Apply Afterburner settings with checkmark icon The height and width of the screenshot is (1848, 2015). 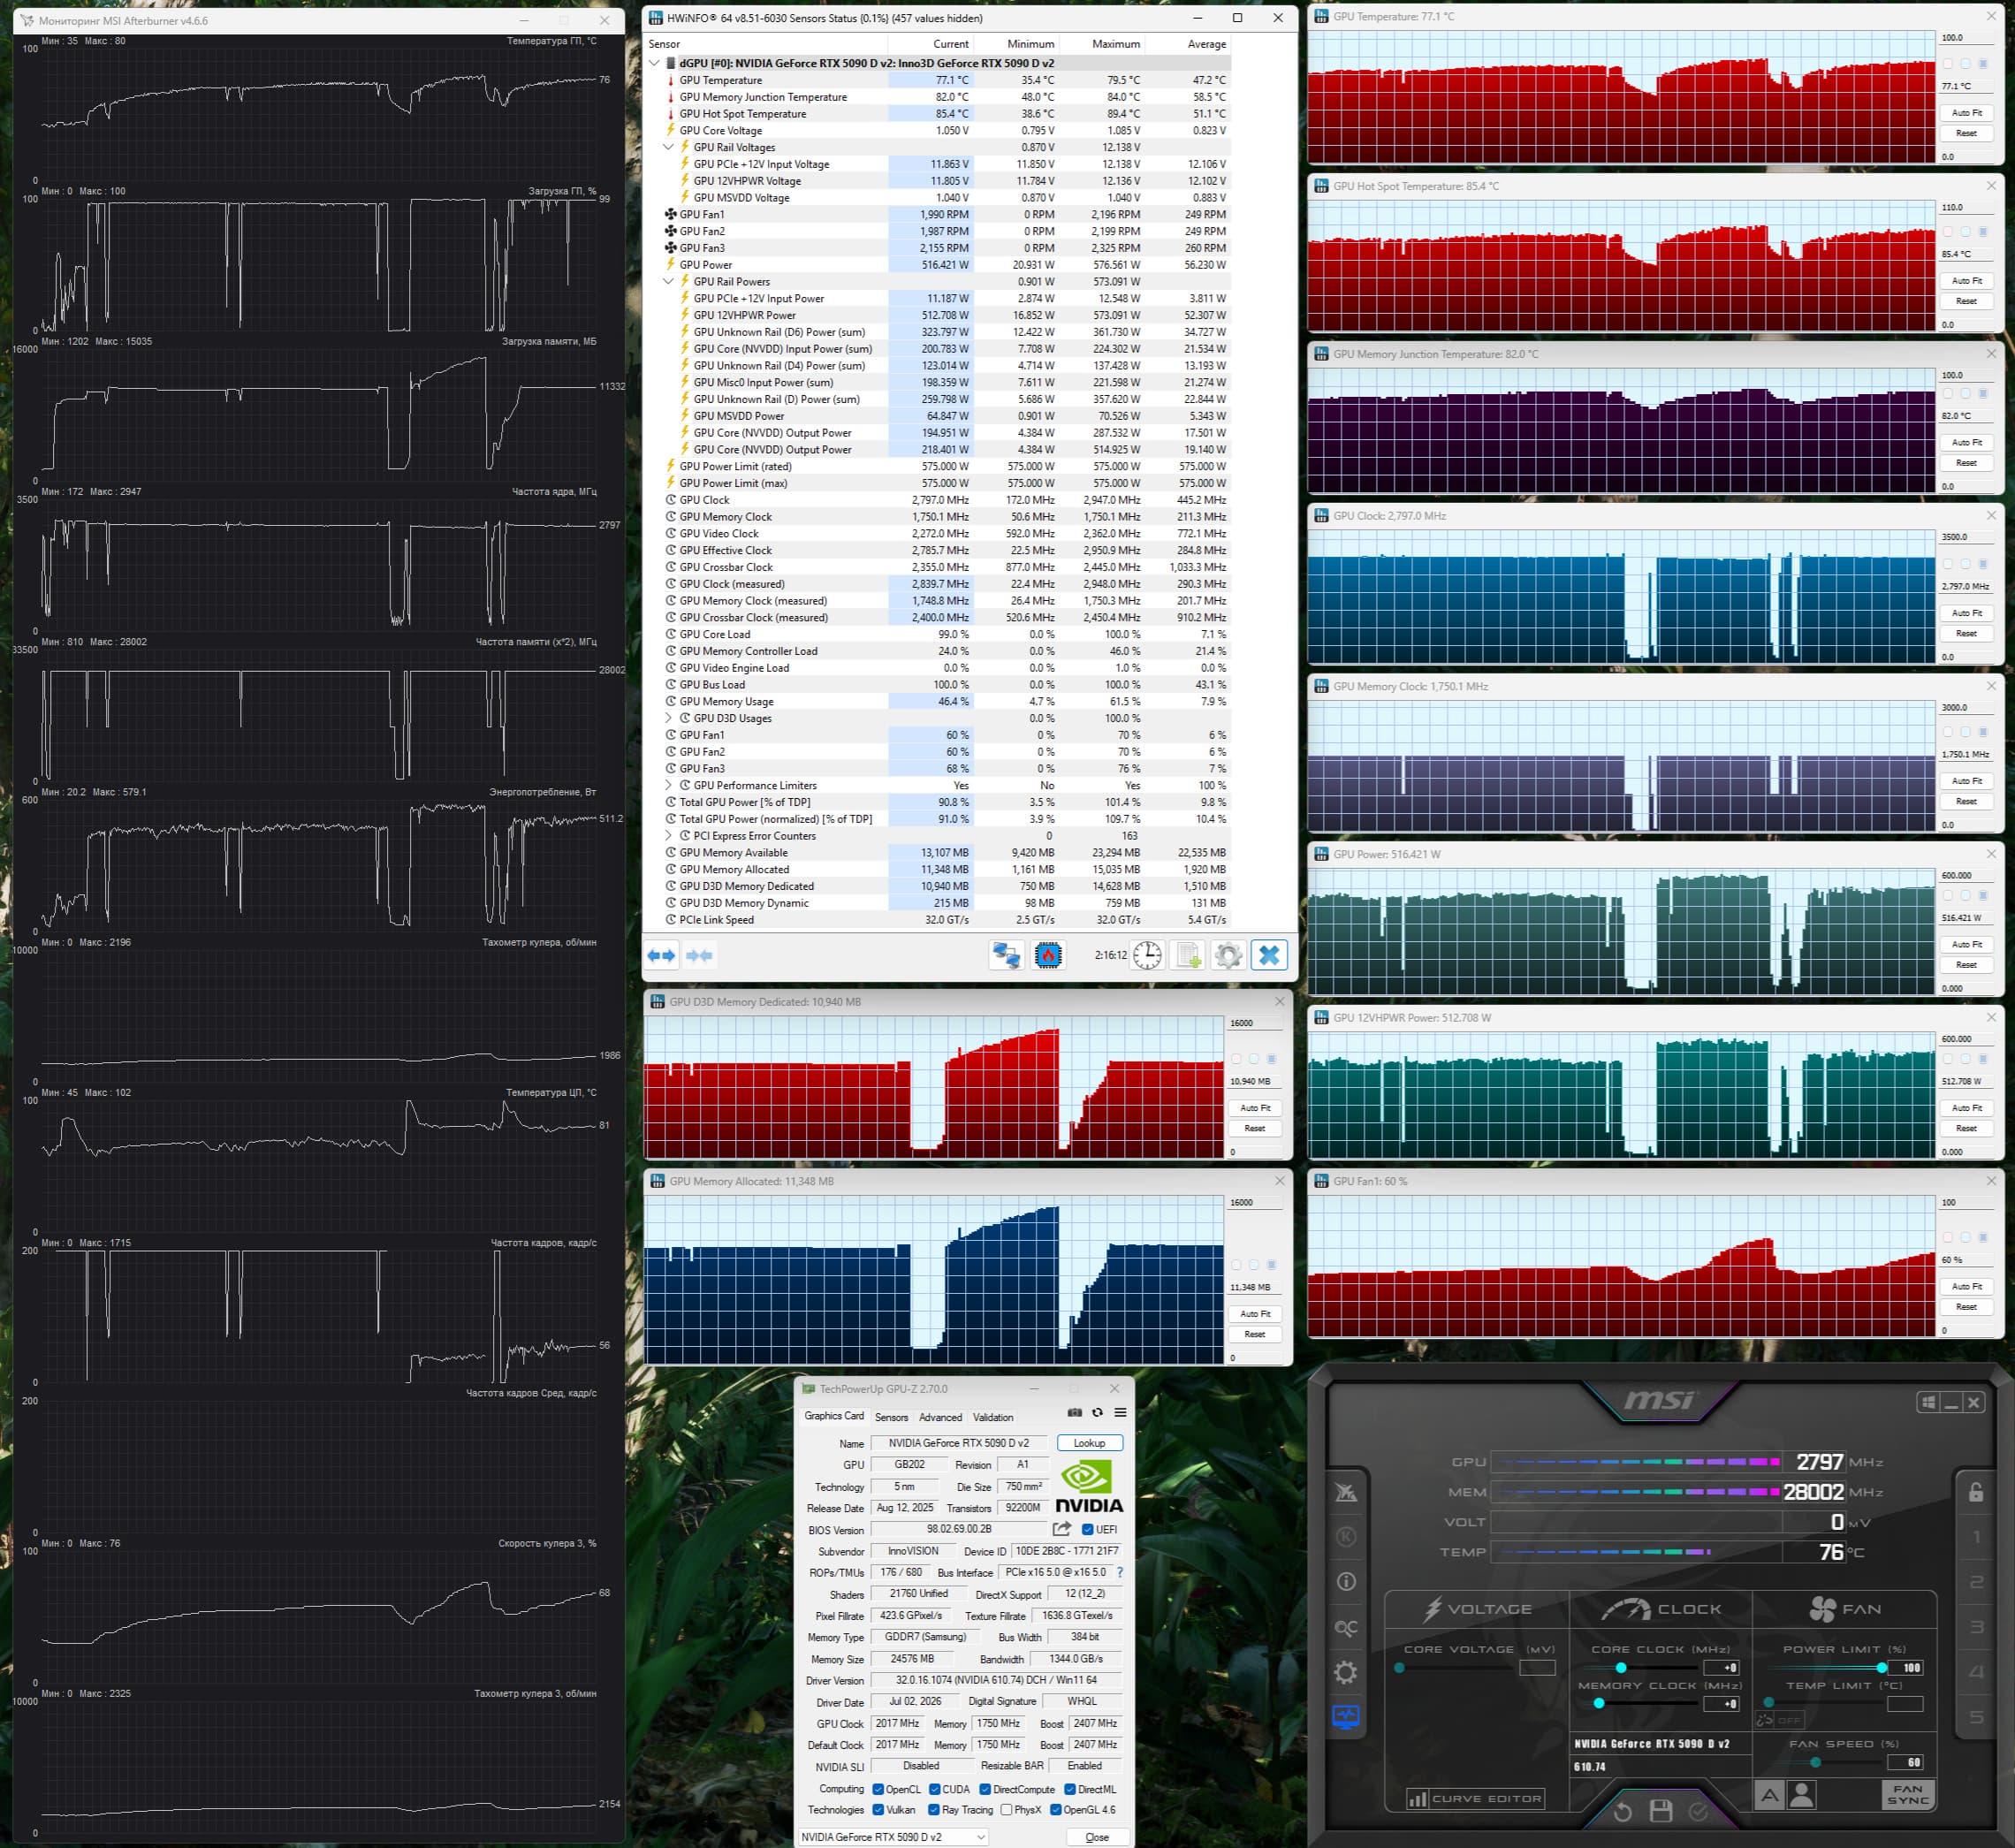[1698, 1811]
